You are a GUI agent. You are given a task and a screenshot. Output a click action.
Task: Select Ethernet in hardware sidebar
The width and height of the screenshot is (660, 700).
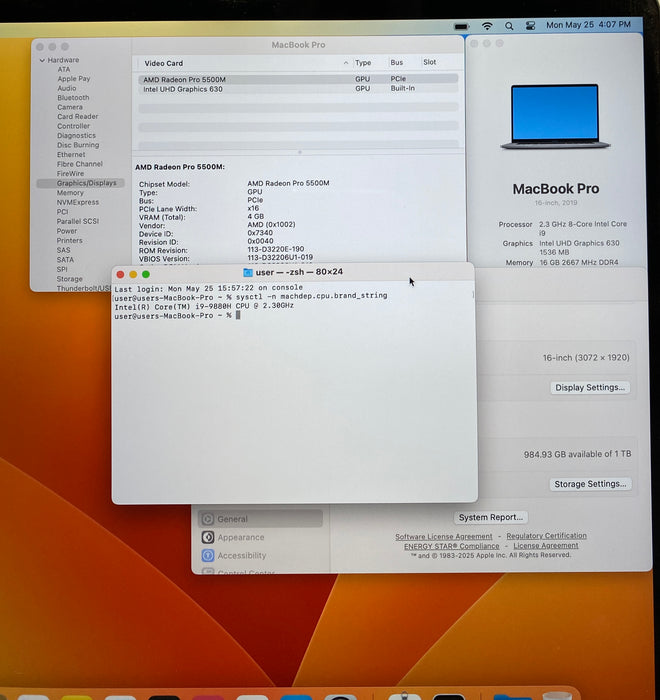(71, 154)
